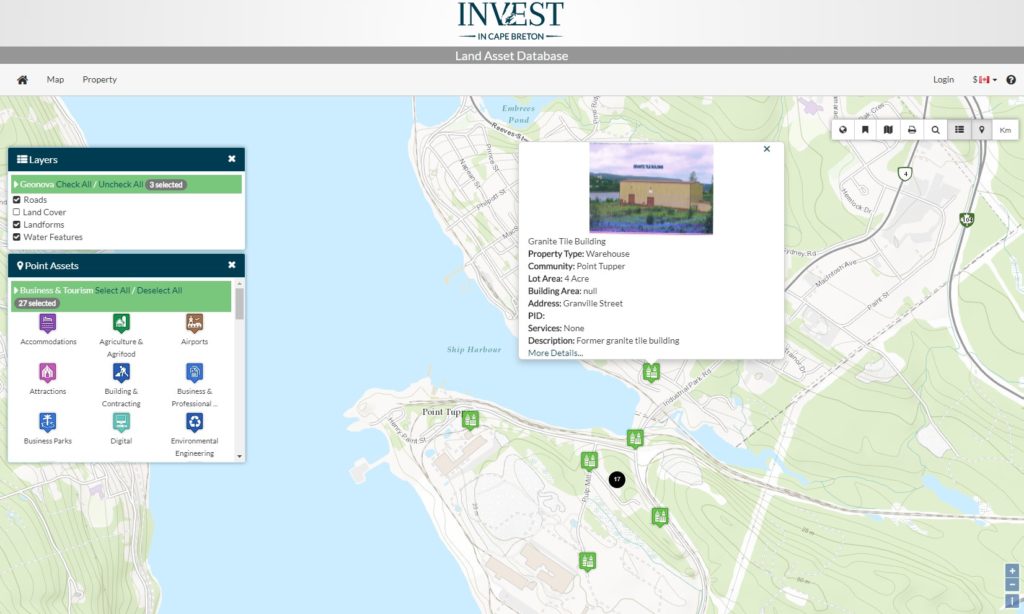Open the currency selector dropdown
This screenshot has height=614, width=1024.
pyautogui.click(x=985, y=79)
